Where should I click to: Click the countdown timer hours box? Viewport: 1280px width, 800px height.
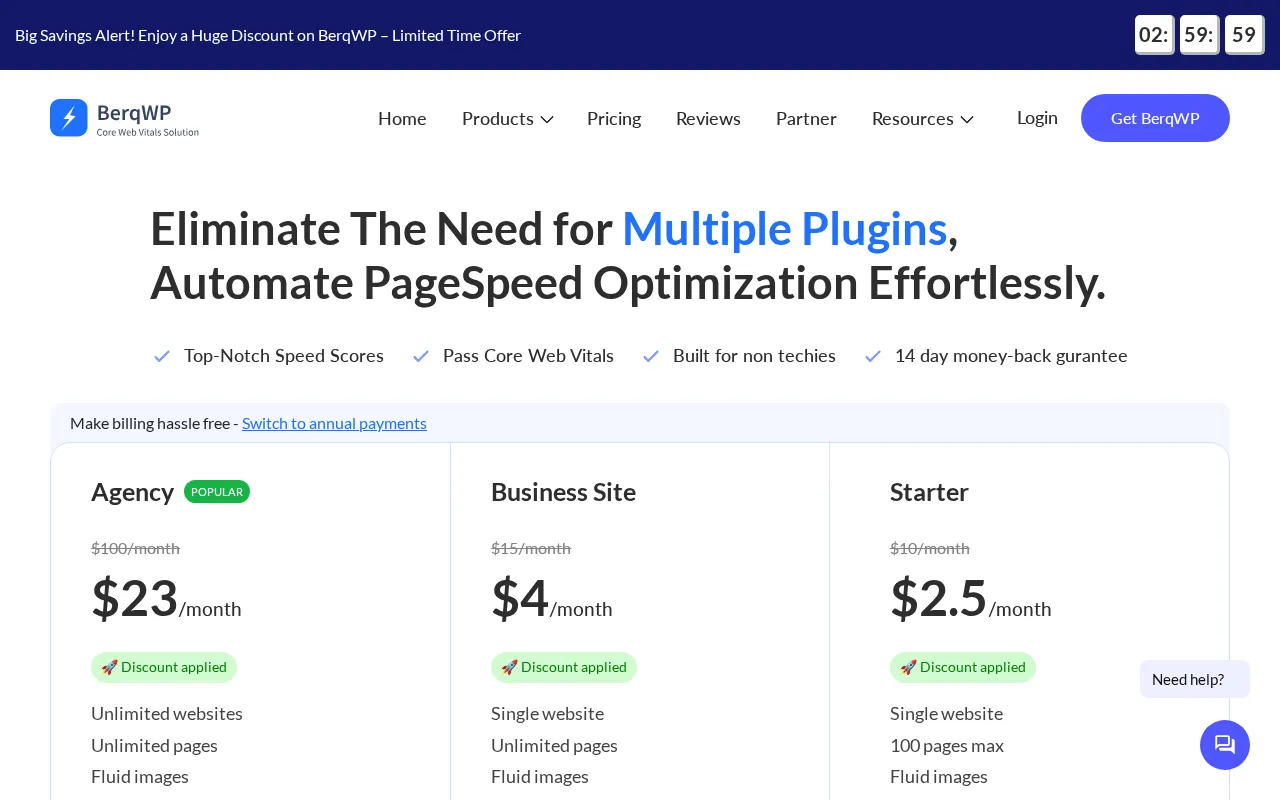1154,35
